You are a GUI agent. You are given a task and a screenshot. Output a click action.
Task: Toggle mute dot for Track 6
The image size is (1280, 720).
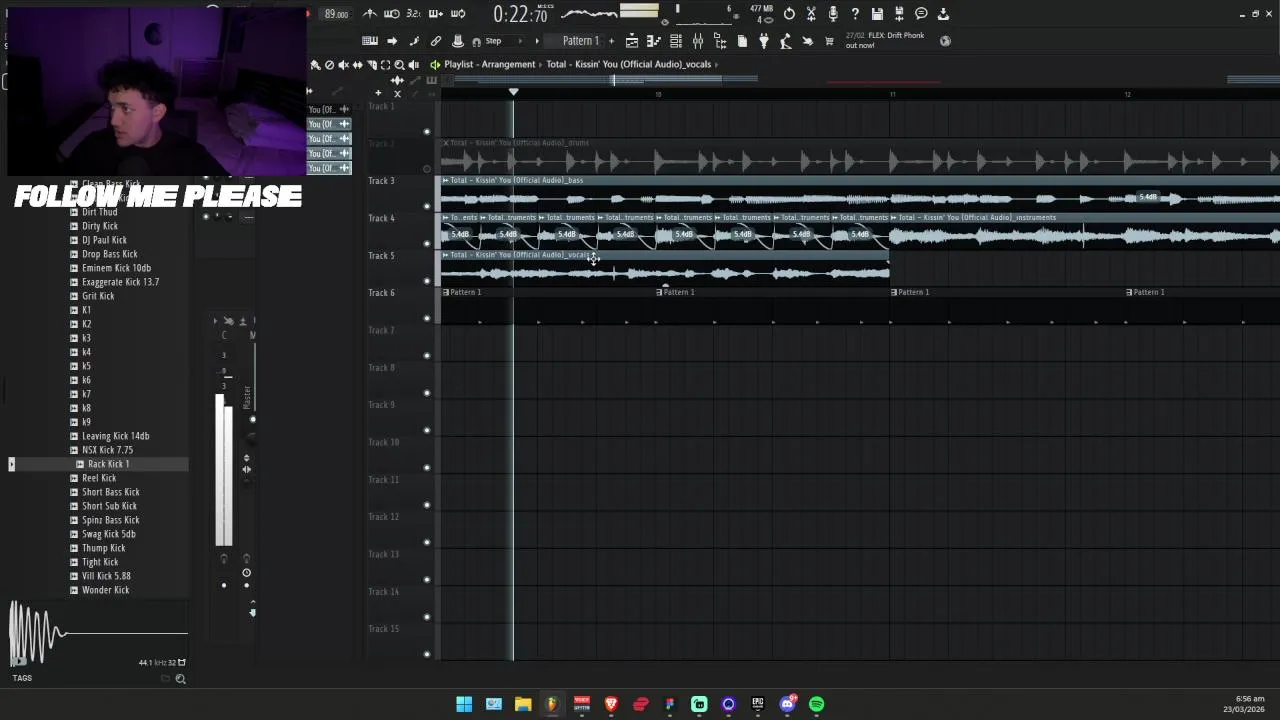click(x=427, y=319)
